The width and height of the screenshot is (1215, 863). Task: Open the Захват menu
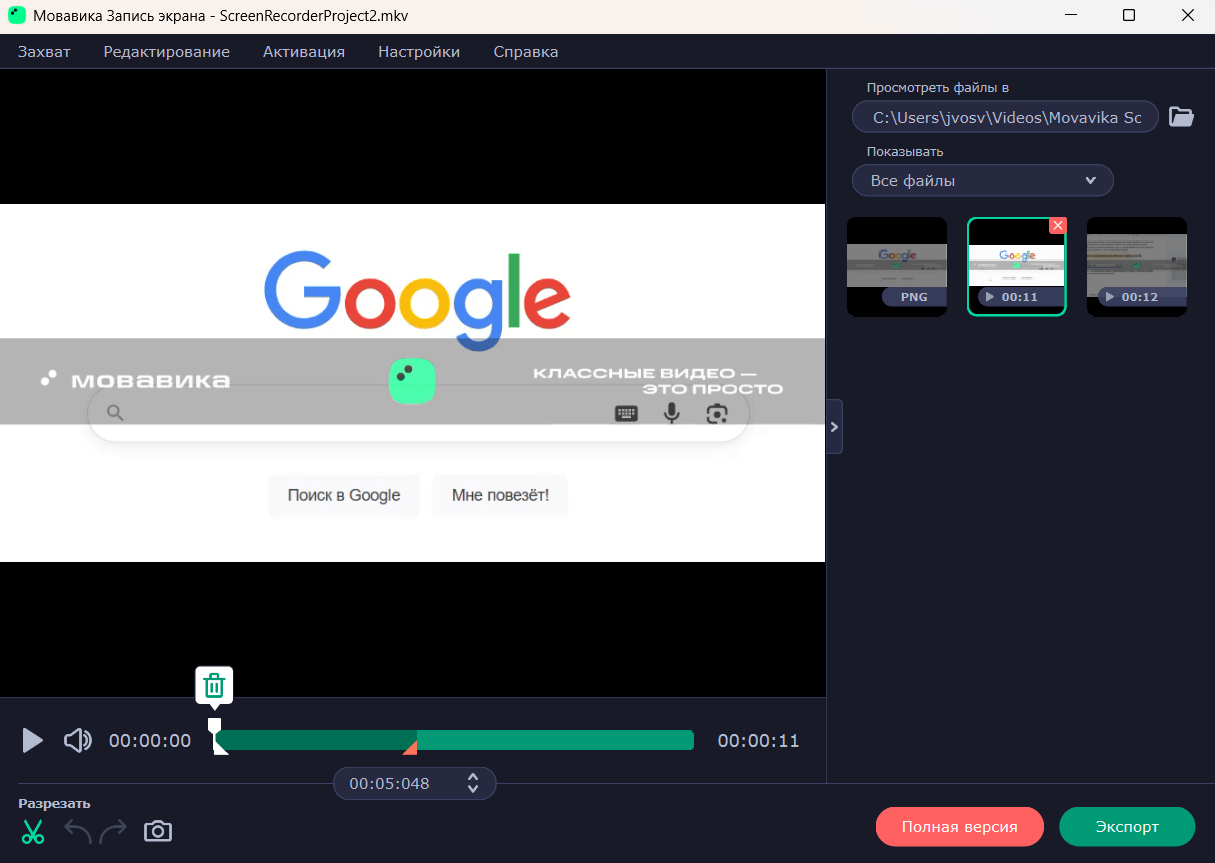[x=44, y=52]
